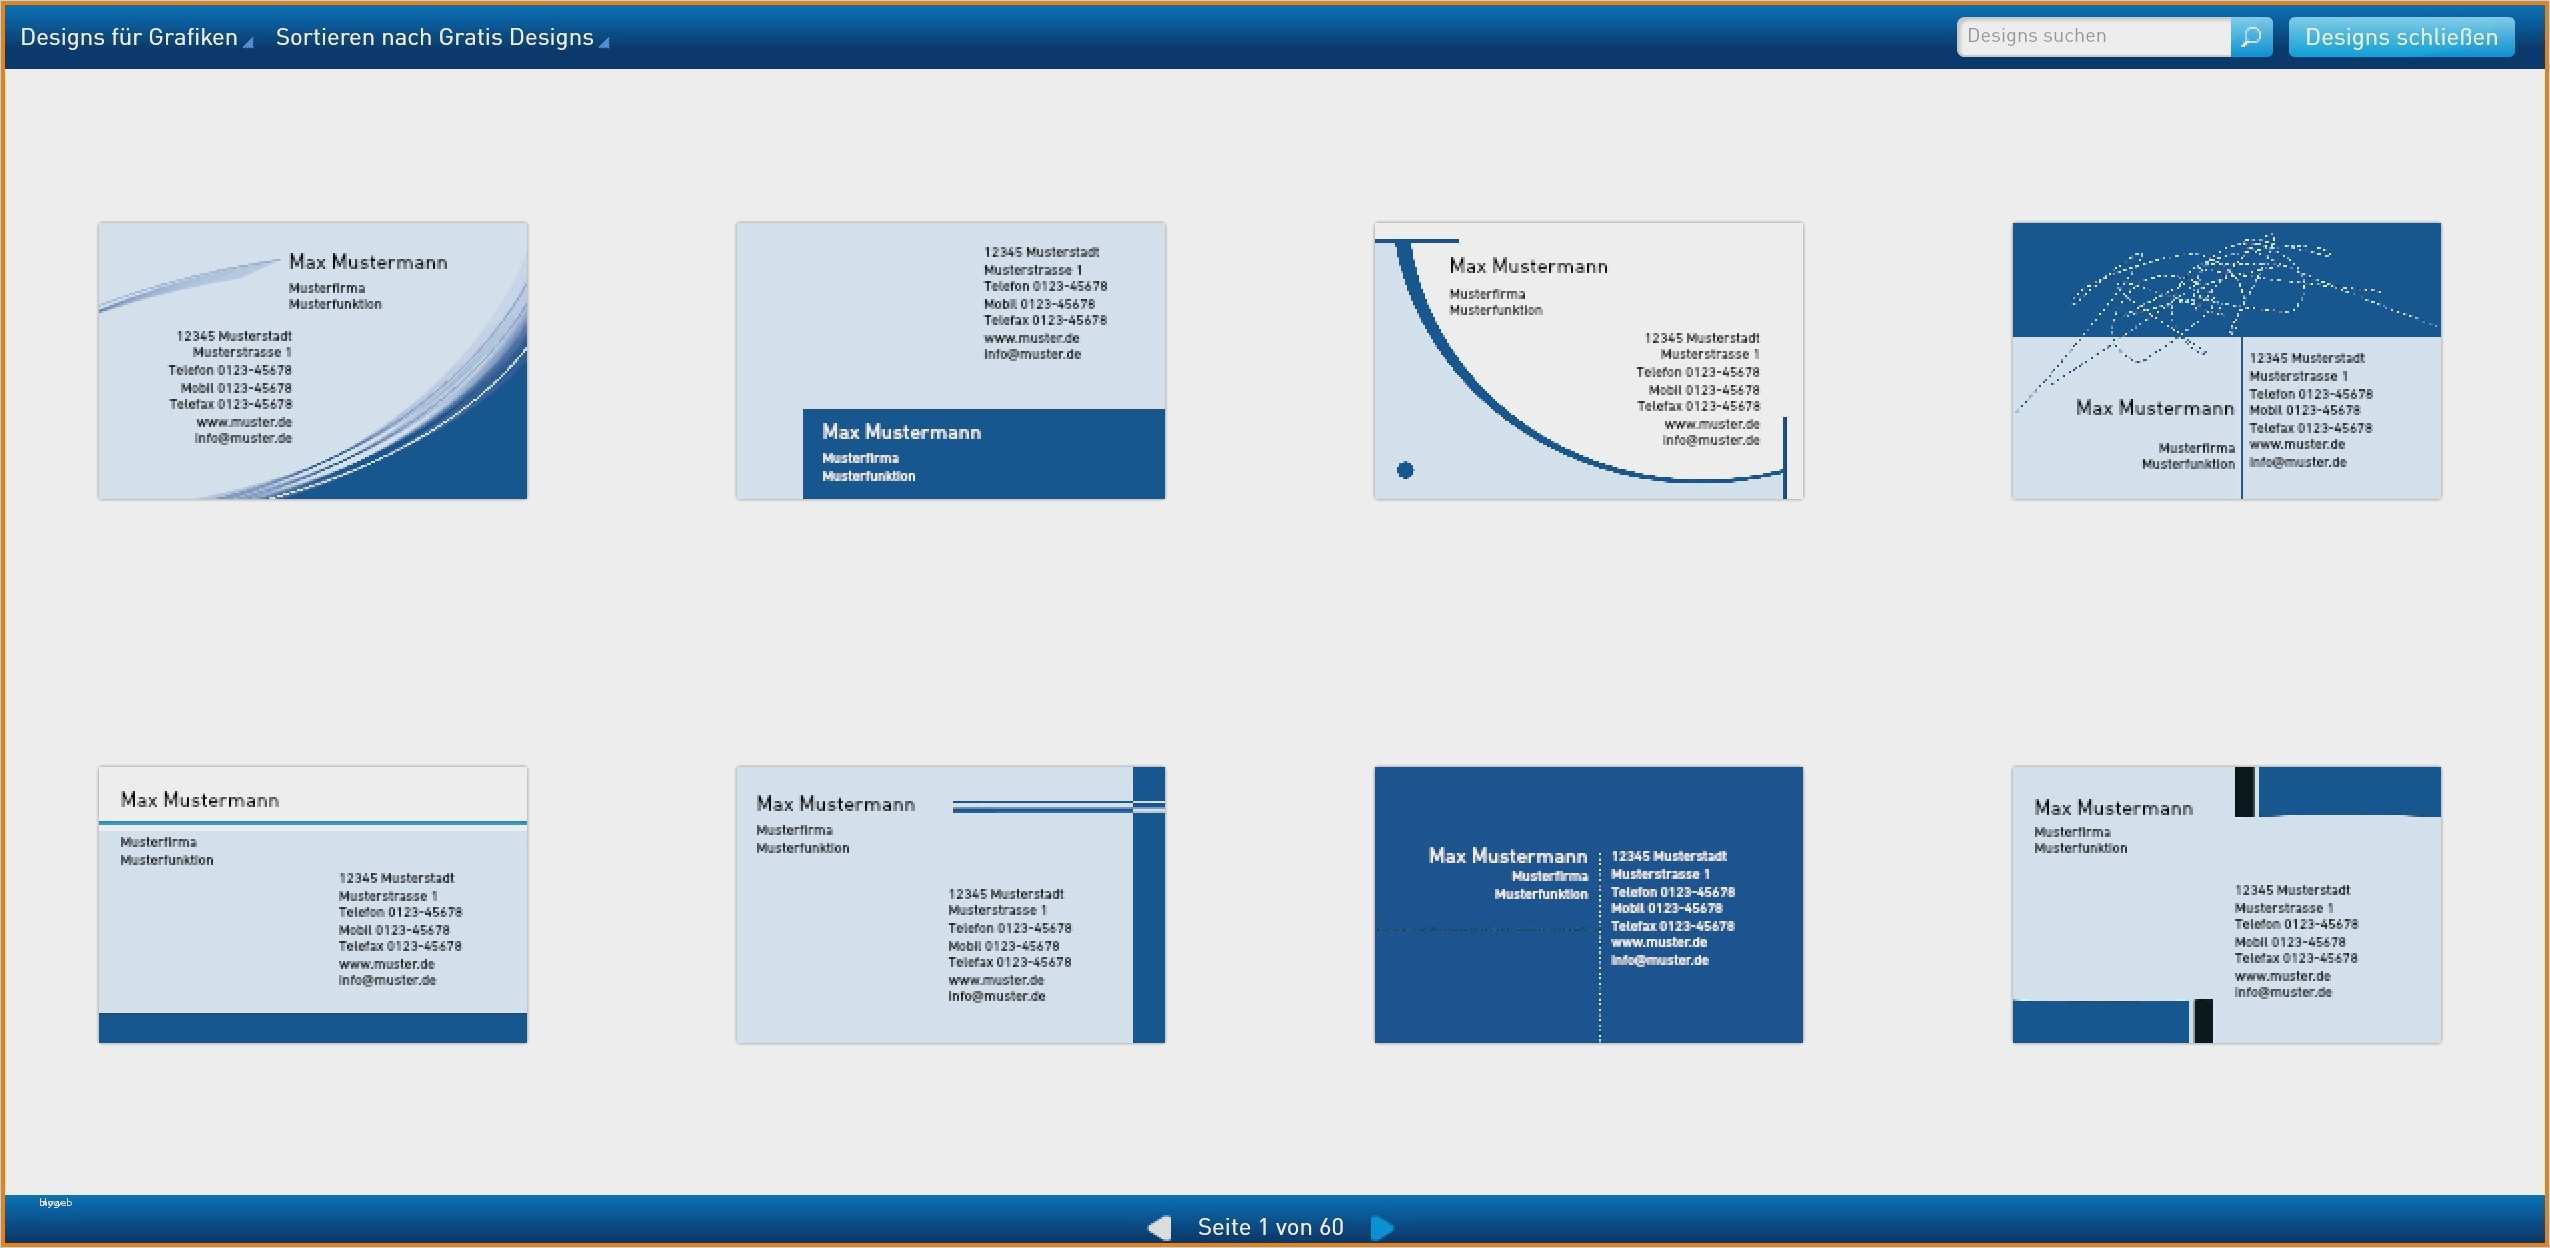Screen dimensions: 2550x1248
Task: Select the curved wave business card design
Action: 312,360
